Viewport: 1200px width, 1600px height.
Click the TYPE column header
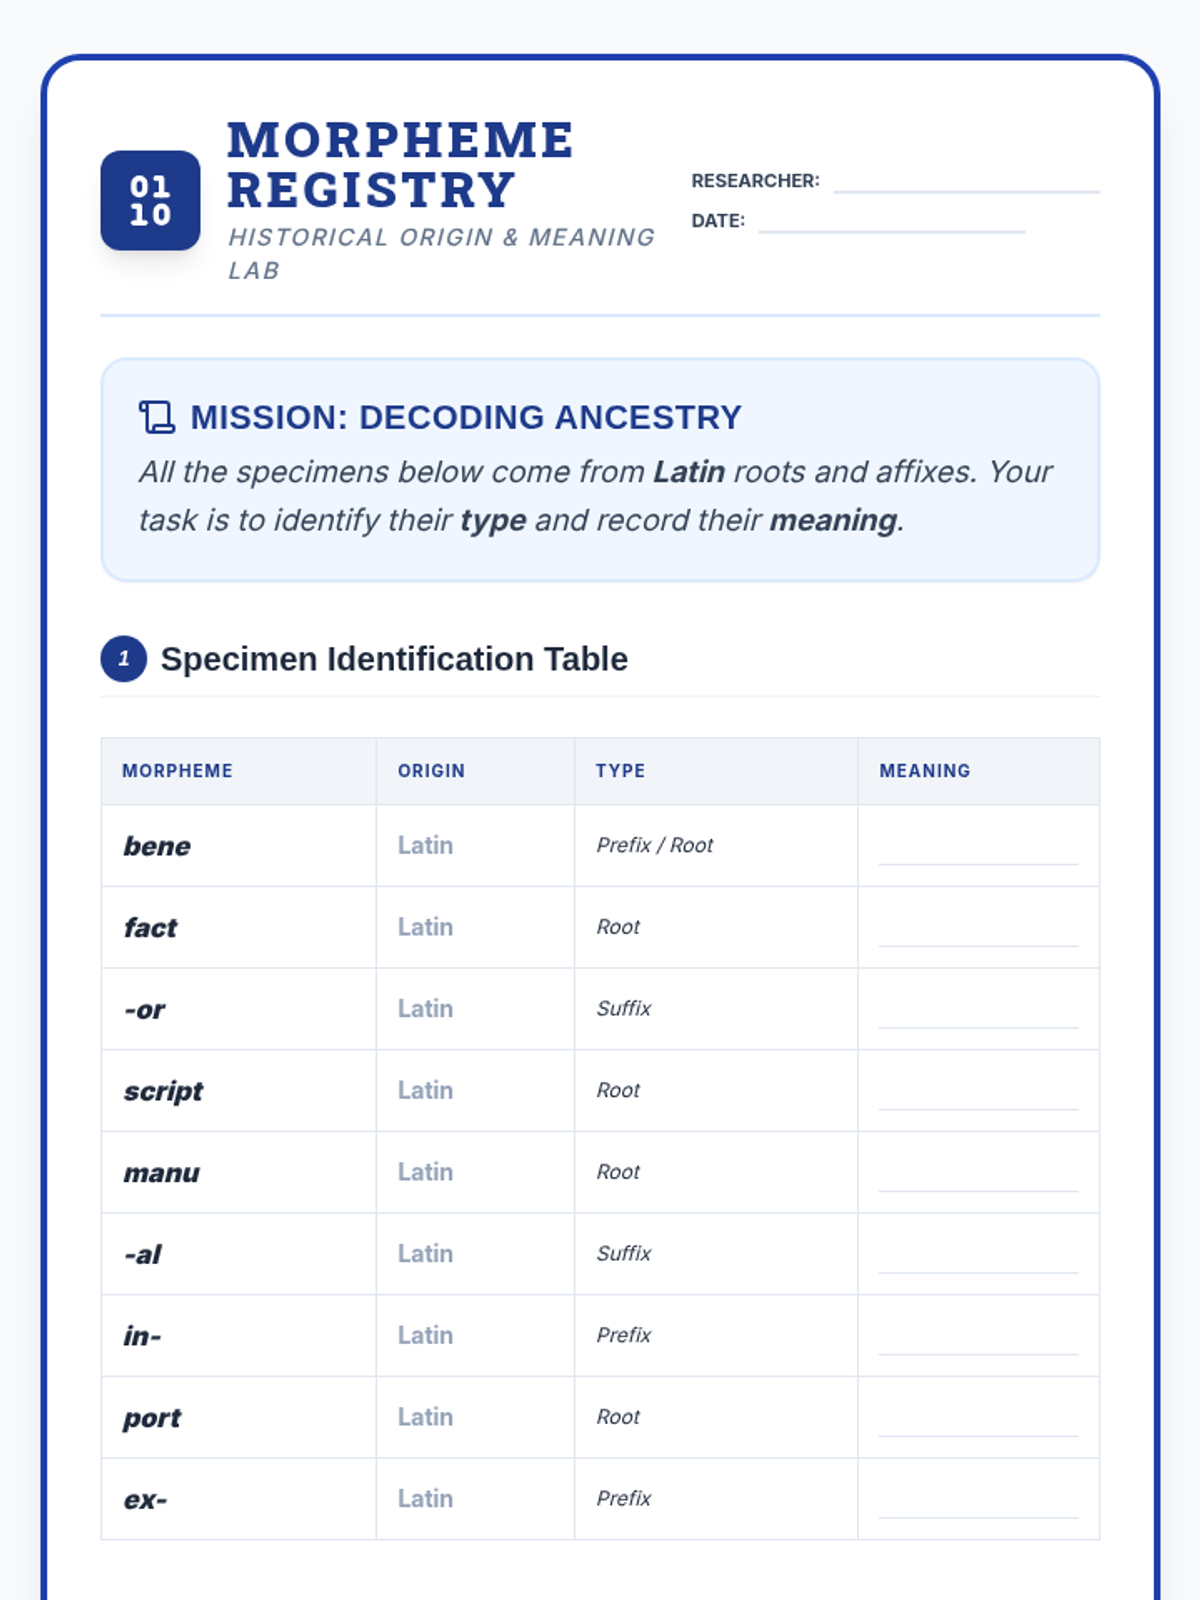[x=620, y=771]
